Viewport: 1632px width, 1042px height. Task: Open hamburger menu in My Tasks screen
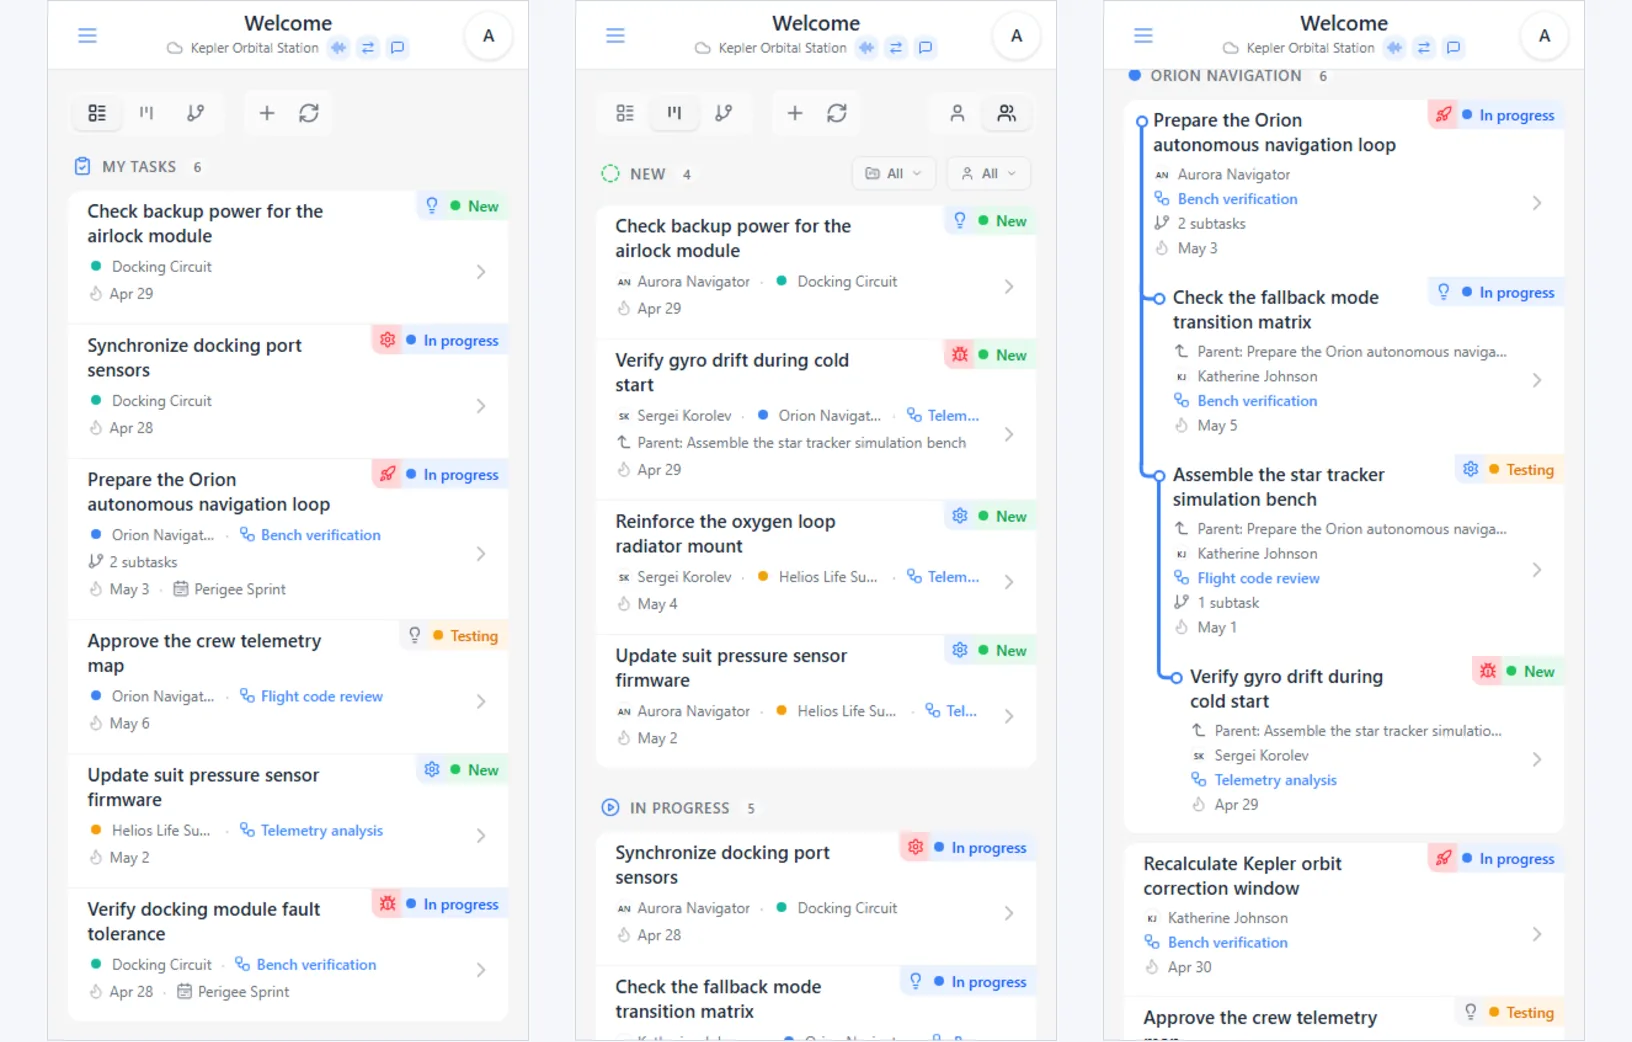point(88,36)
